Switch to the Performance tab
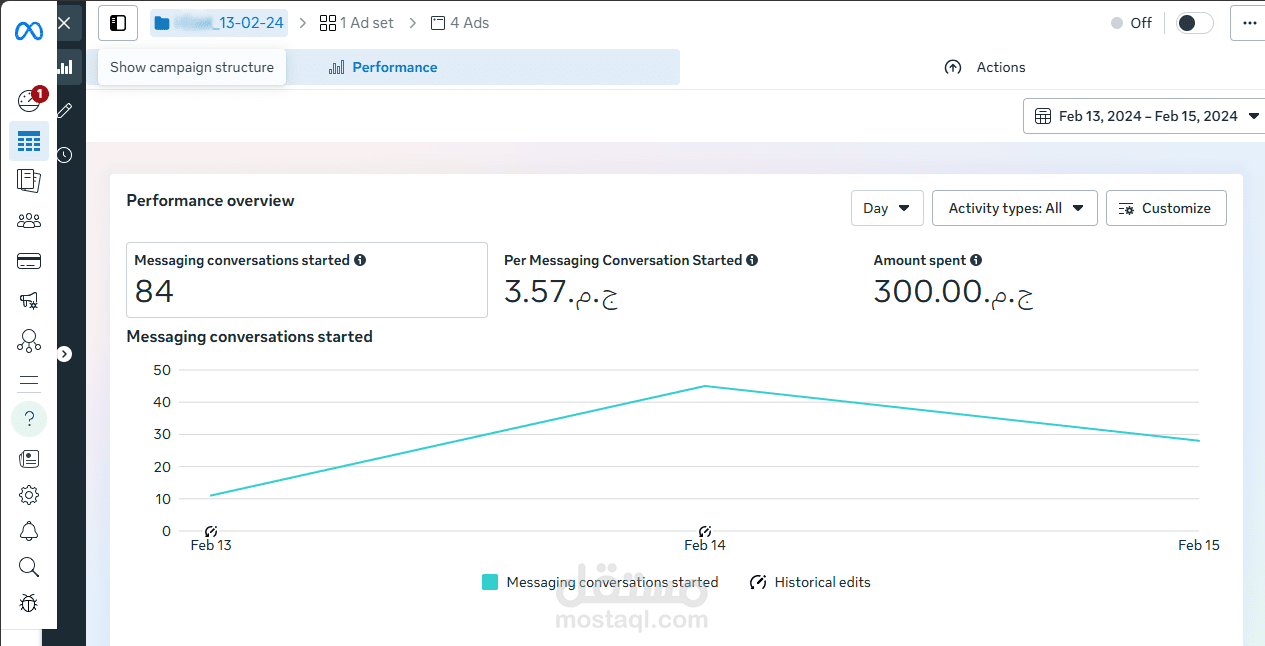The image size is (1265, 646). [383, 67]
